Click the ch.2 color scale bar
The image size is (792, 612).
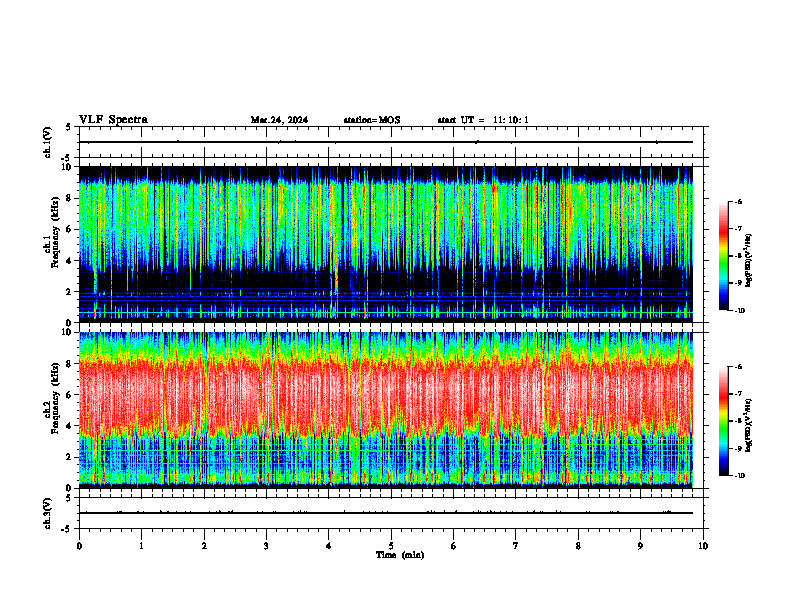tap(723, 421)
